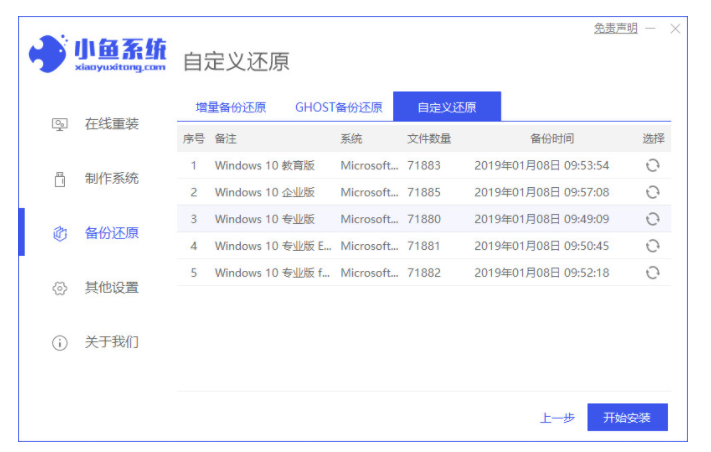Open the 免责声明 link
Image resolution: width=711 pixels, height=452 pixels.
615,29
